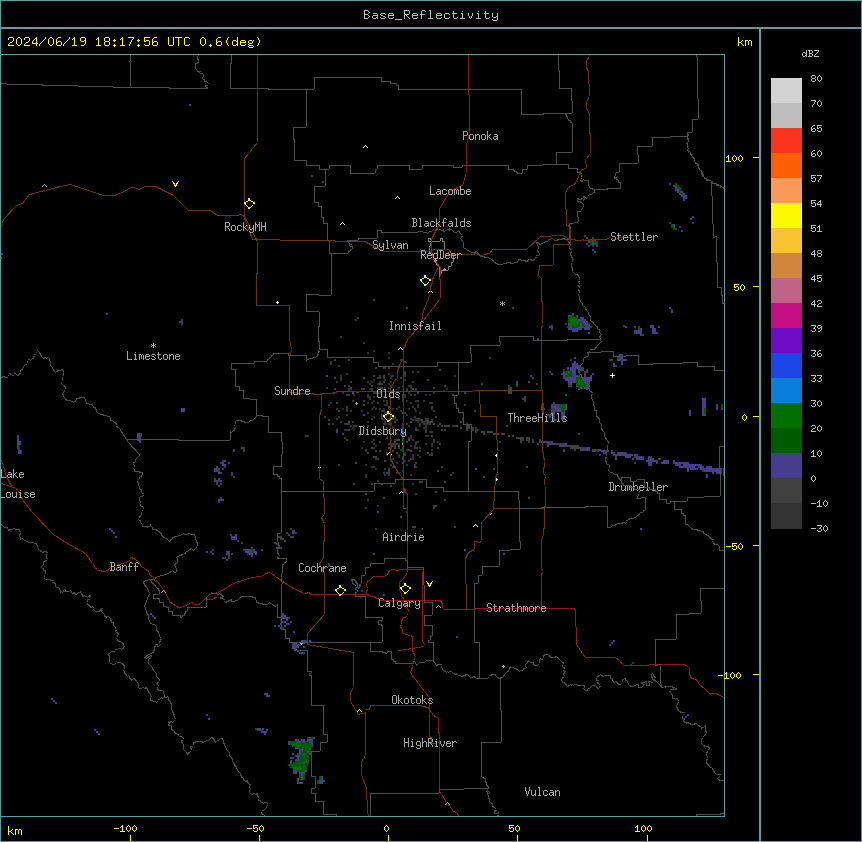Click the yellow diamond marker south of Cochrane
This screenshot has width=862, height=842.
(340, 590)
